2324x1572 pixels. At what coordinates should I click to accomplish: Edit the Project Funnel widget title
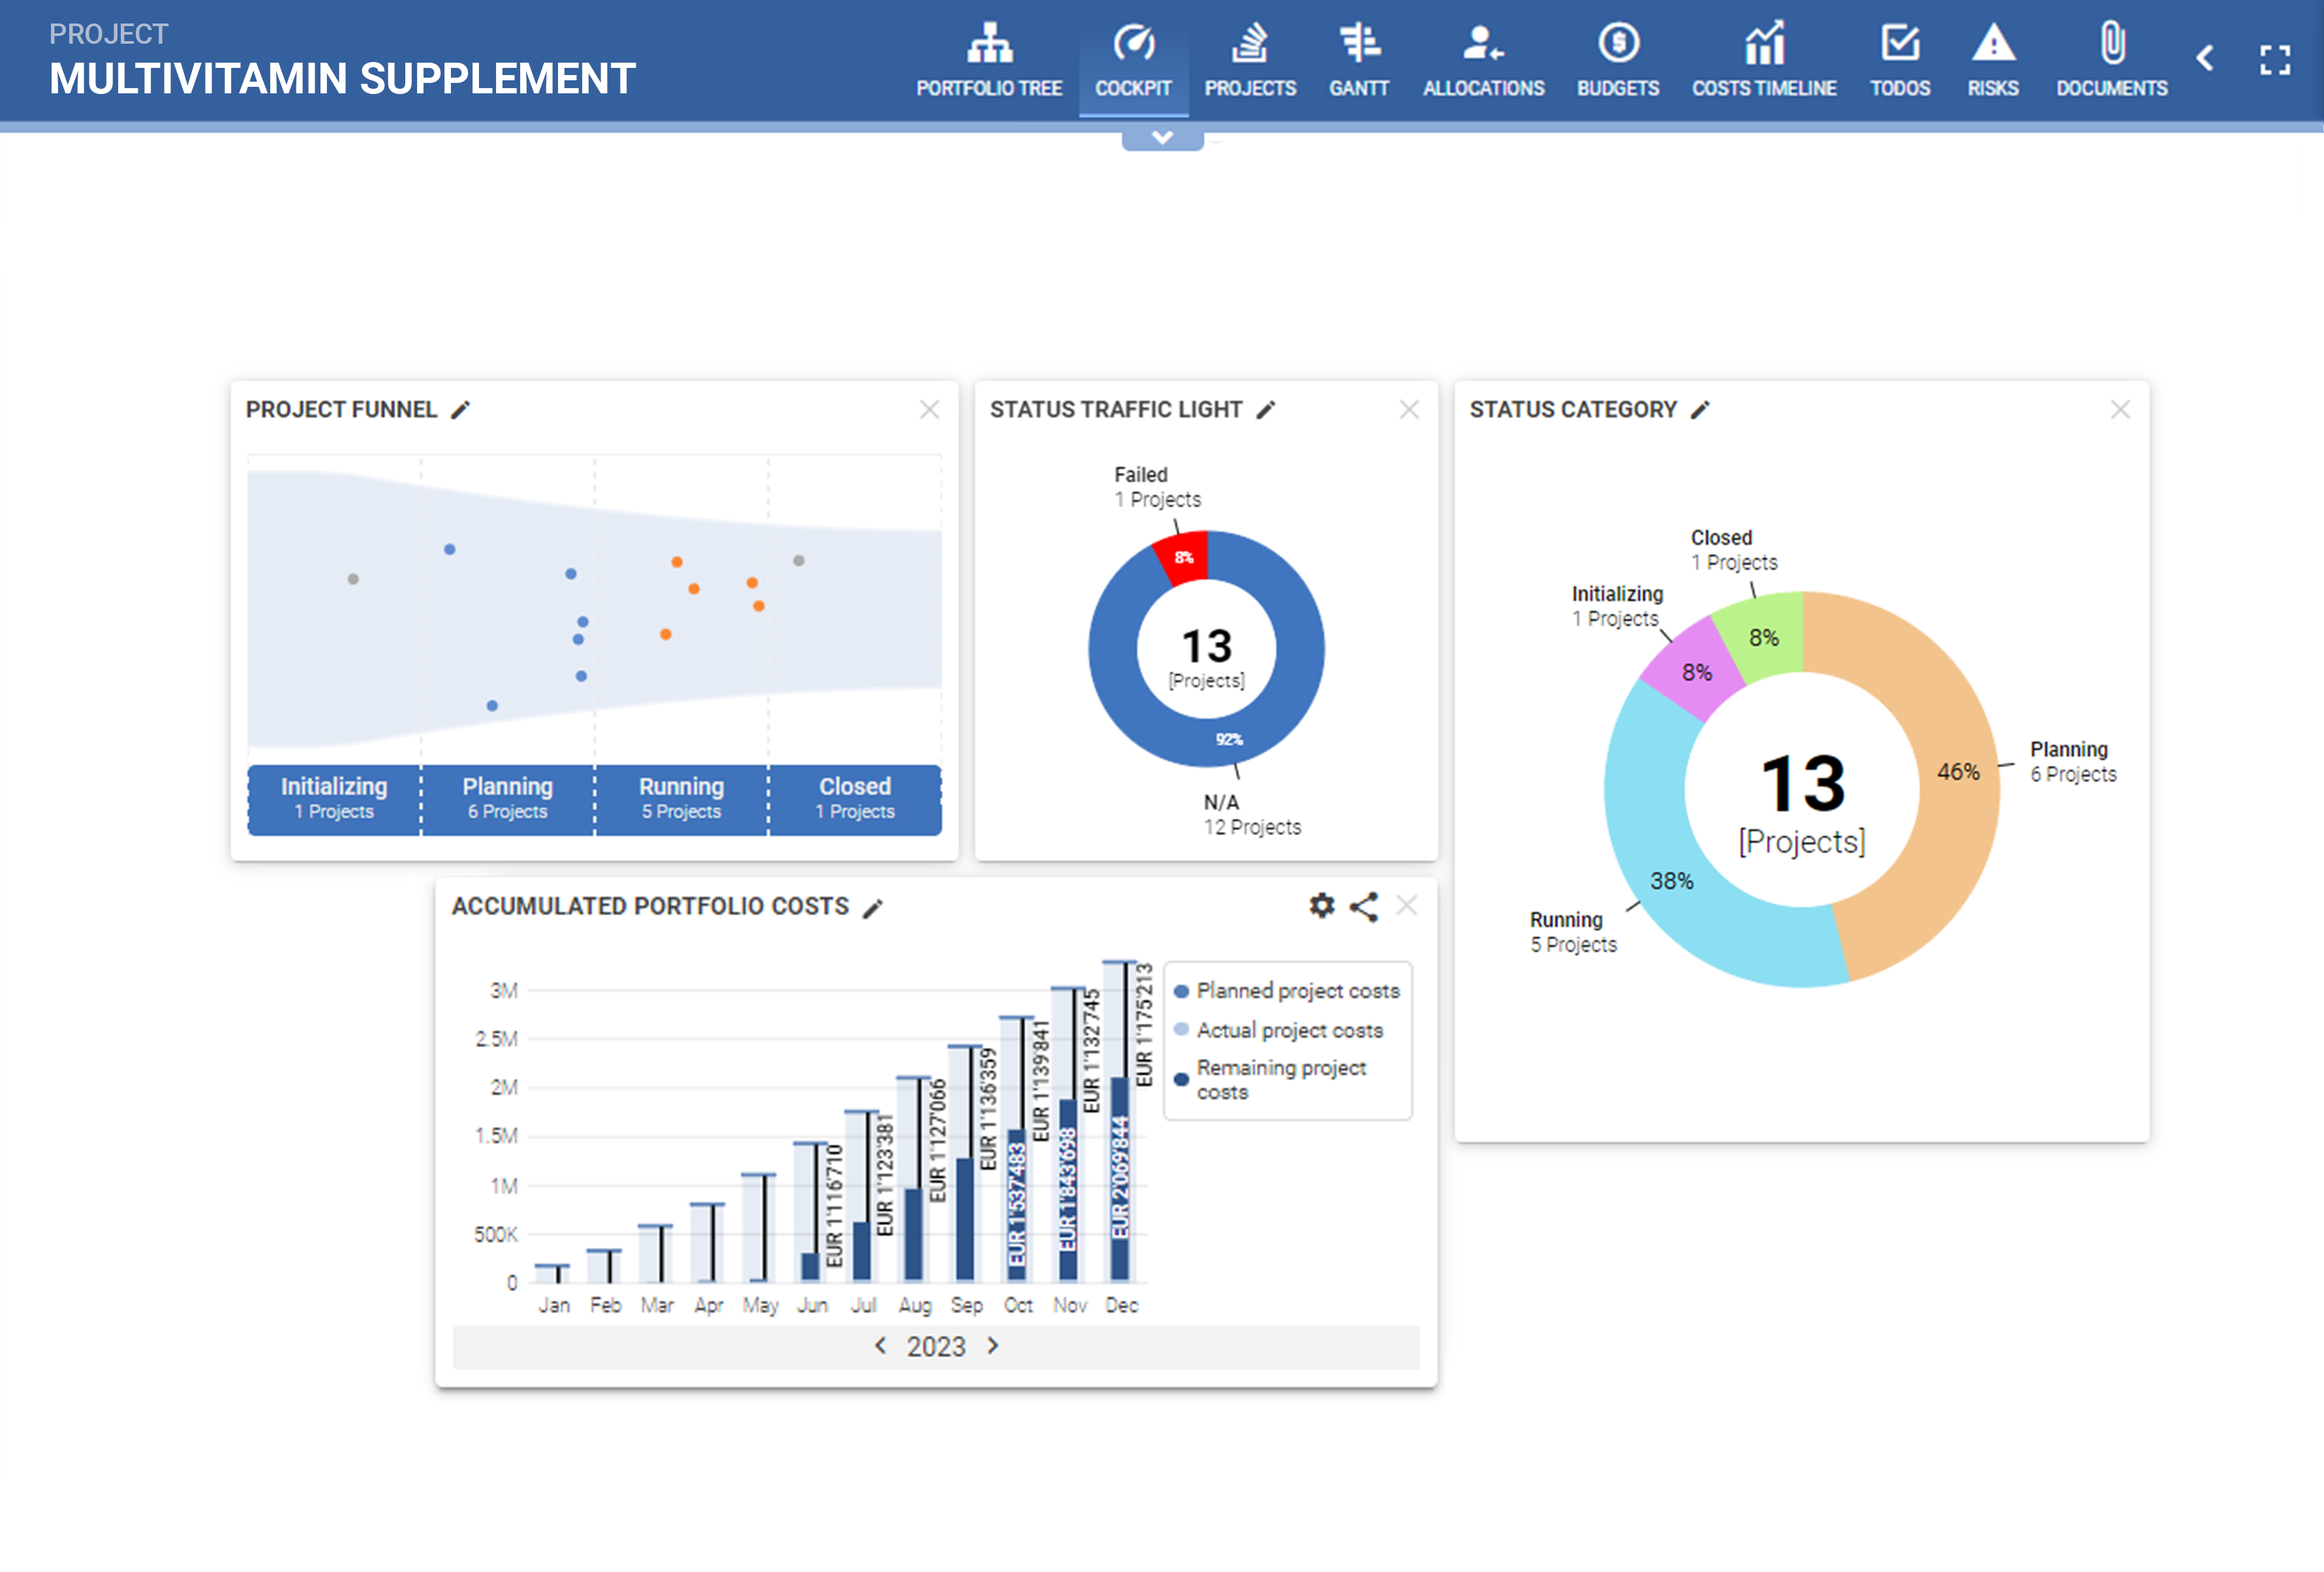click(460, 410)
